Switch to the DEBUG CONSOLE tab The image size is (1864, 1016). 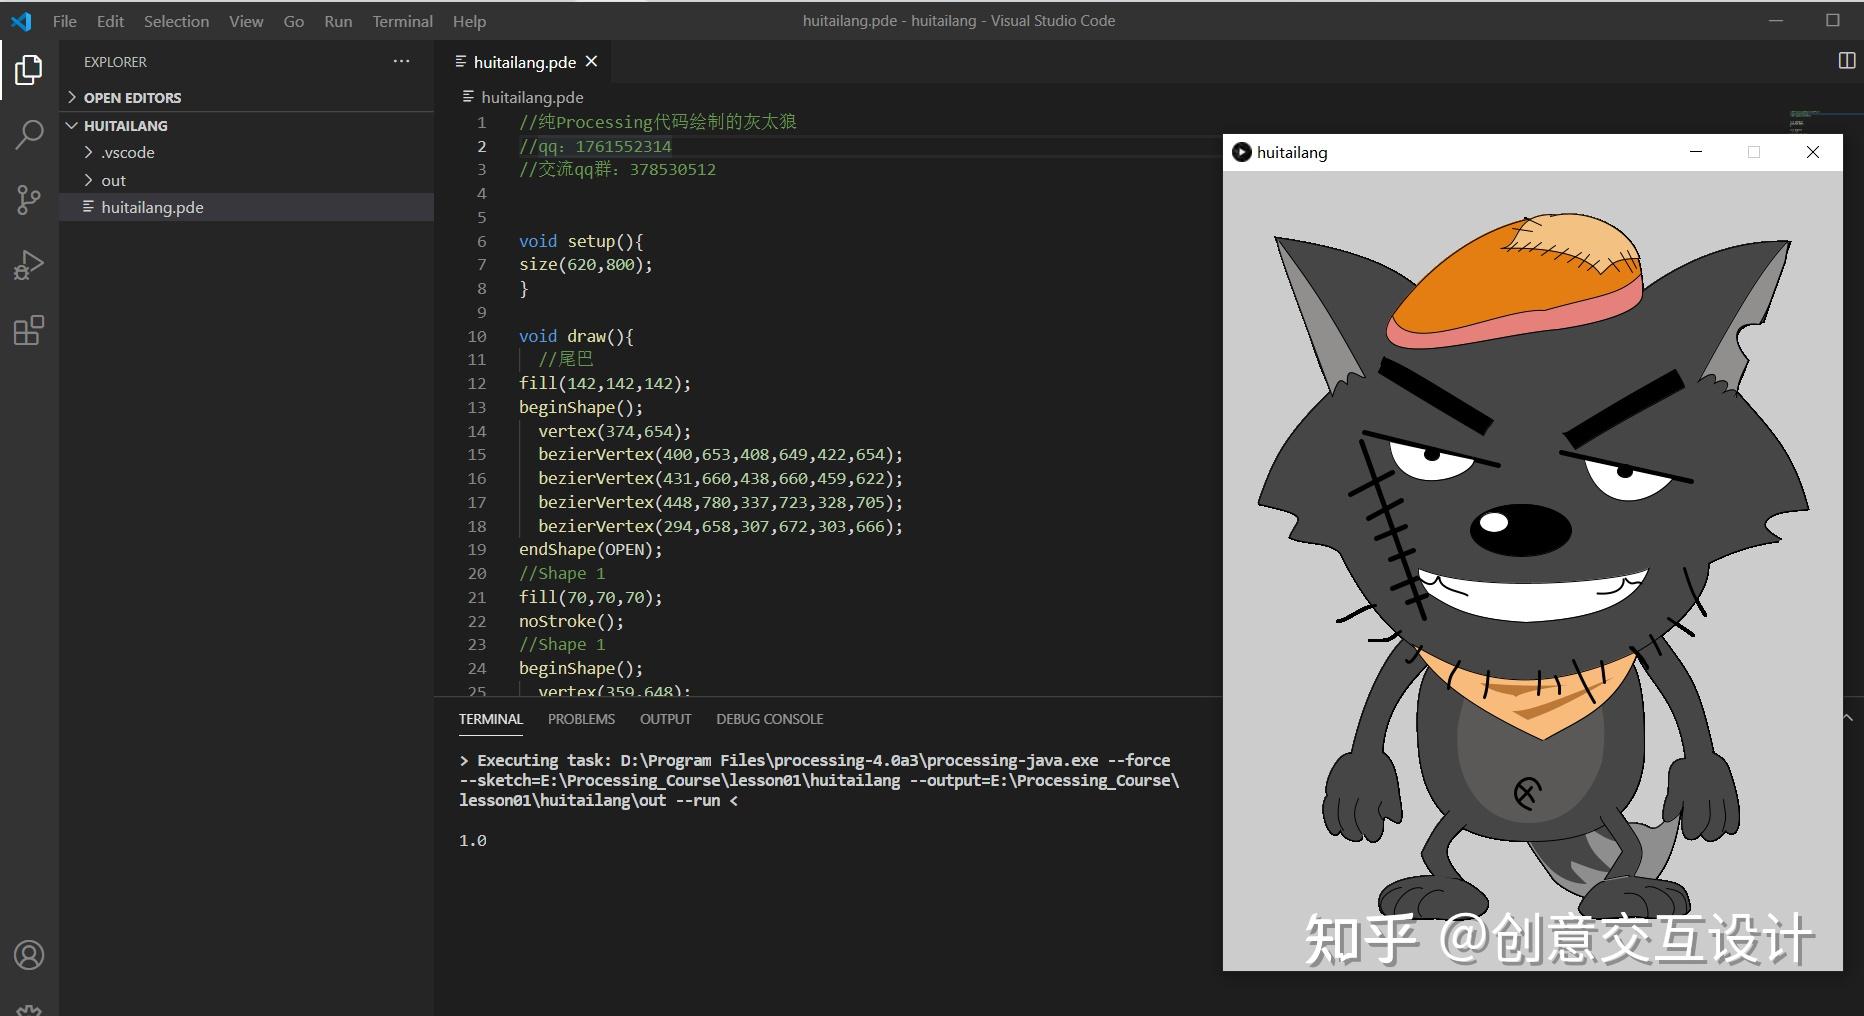pos(769,718)
